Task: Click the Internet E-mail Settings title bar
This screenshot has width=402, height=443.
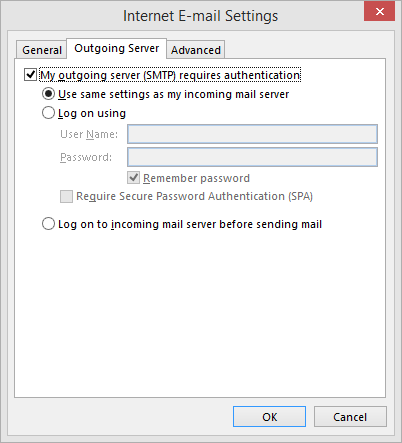Action: pyautogui.click(x=200, y=16)
